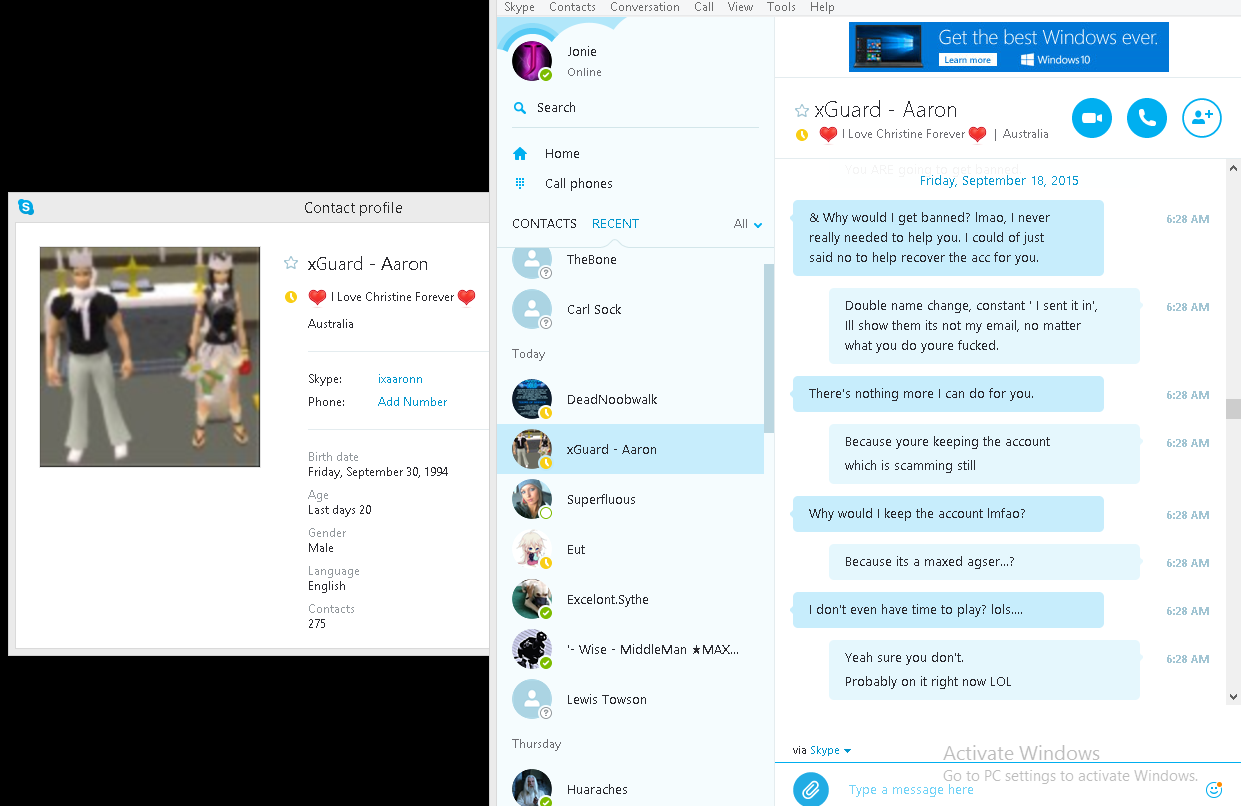The width and height of the screenshot is (1241, 806).
Task: Switch to the CONTACTS tab
Action: click(544, 223)
